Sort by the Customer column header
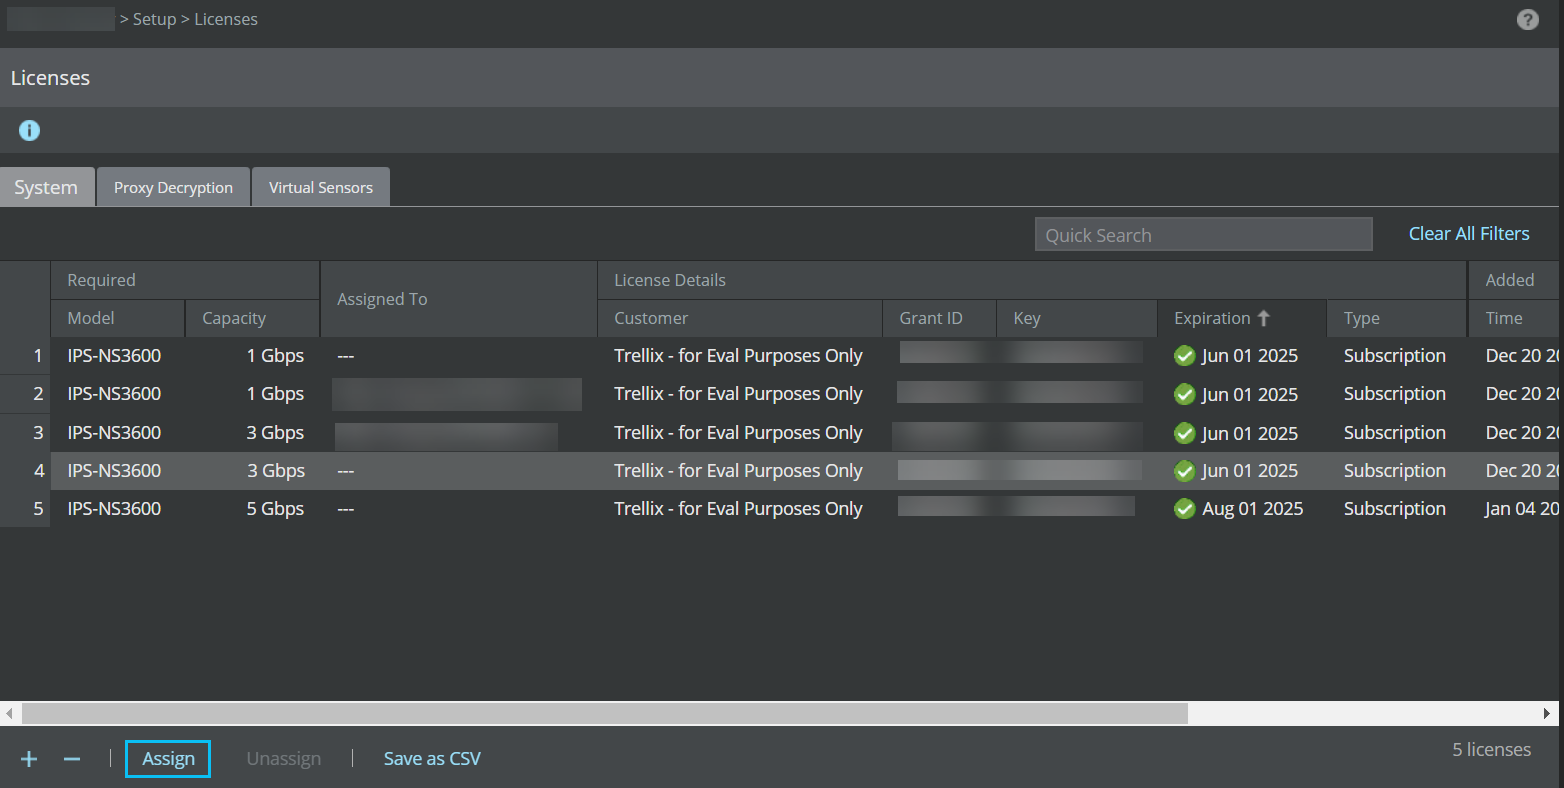Image resolution: width=1564 pixels, height=788 pixels. click(740, 318)
